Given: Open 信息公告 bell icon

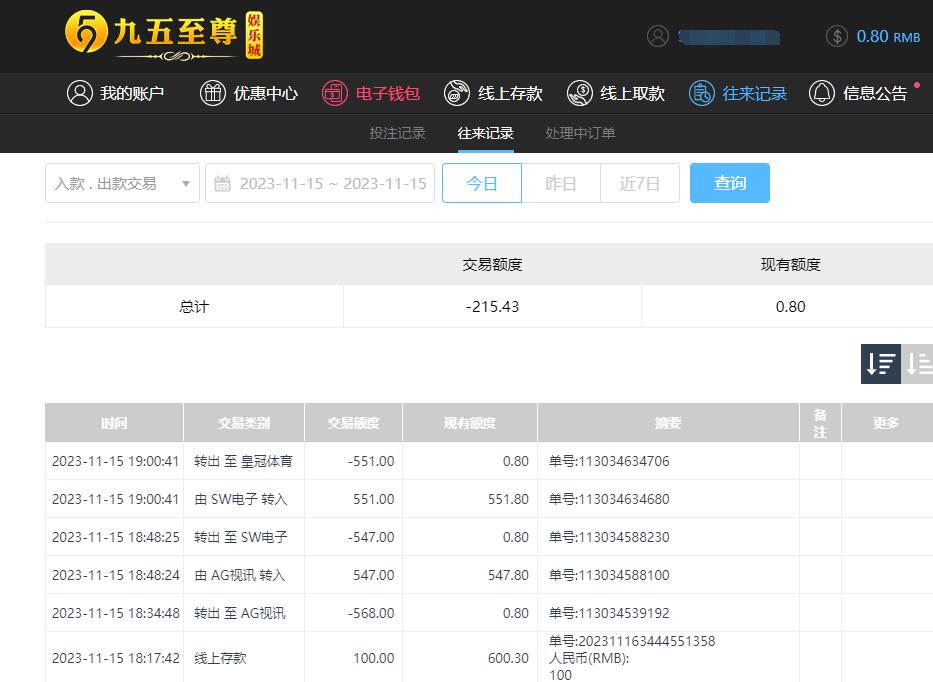Looking at the screenshot, I should point(822,93).
